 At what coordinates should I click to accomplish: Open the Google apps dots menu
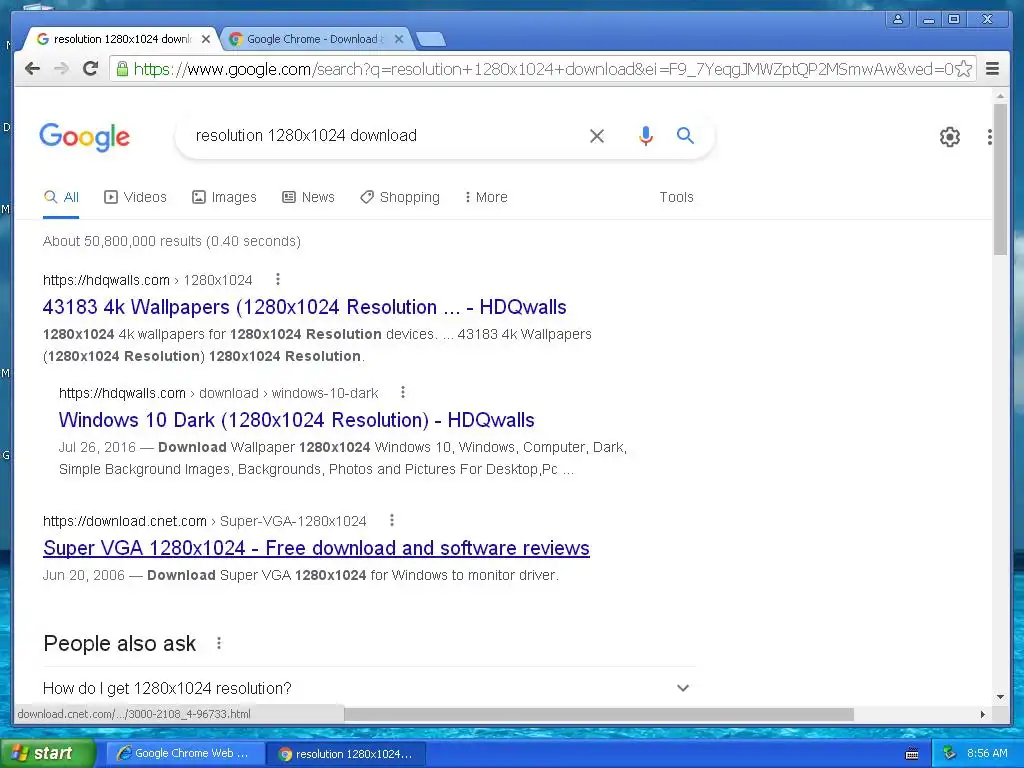coord(989,137)
